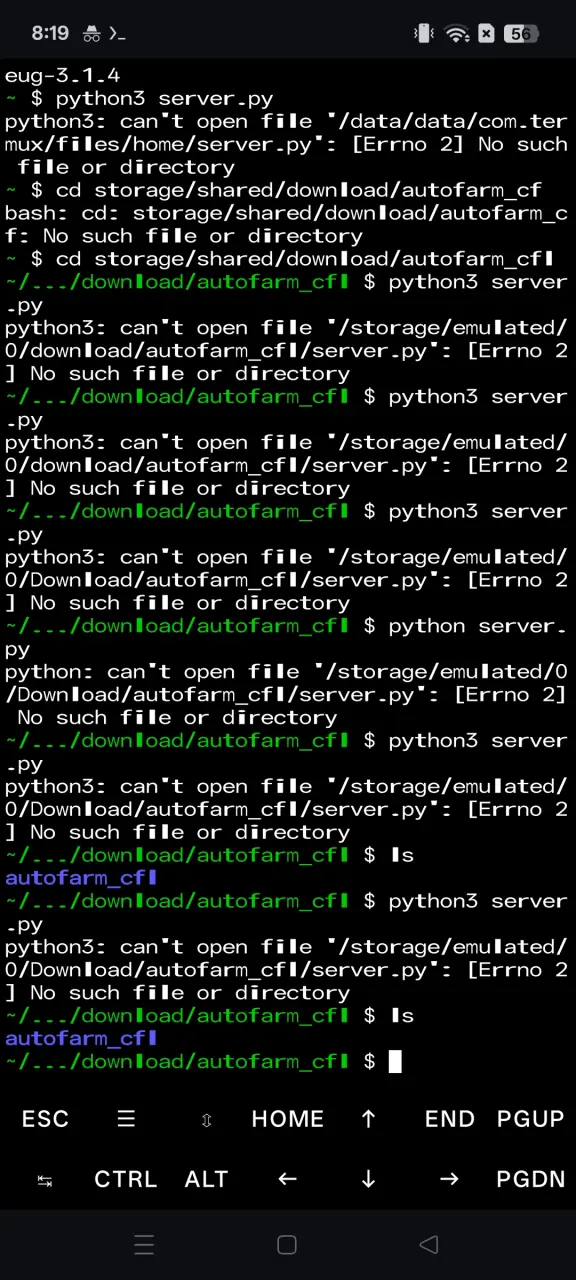The width and height of the screenshot is (576, 1280).
Task: Tap the terminal cursor at the prompt
Action: pyautogui.click(x=395, y=1061)
